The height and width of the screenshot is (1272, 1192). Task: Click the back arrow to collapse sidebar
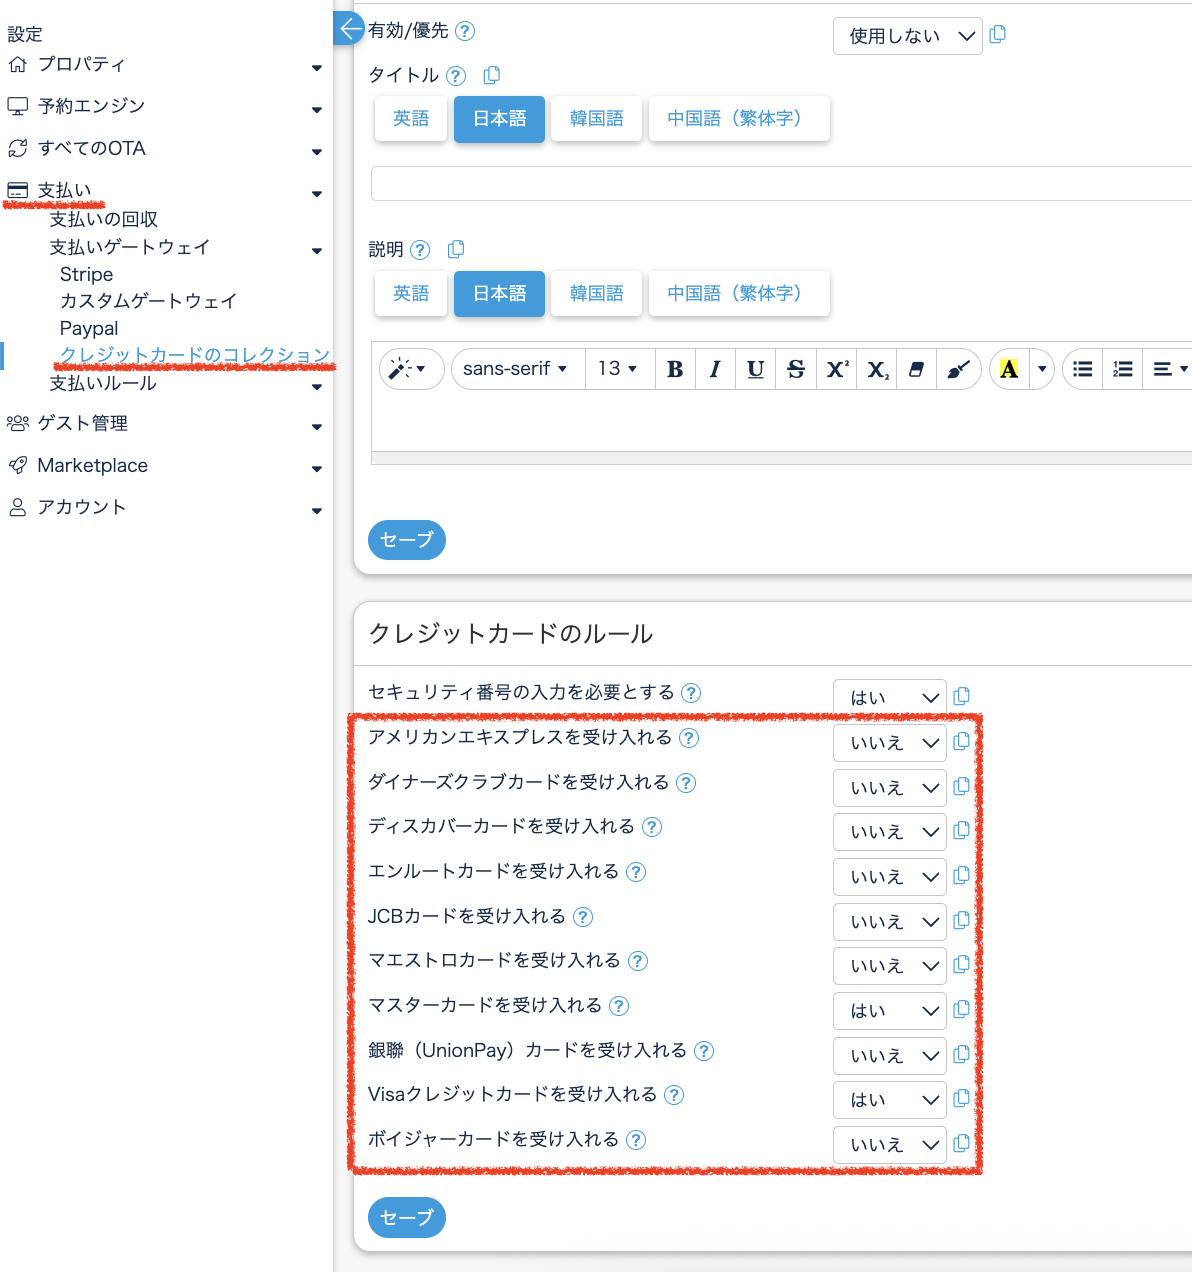pyautogui.click(x=349, y=28)
